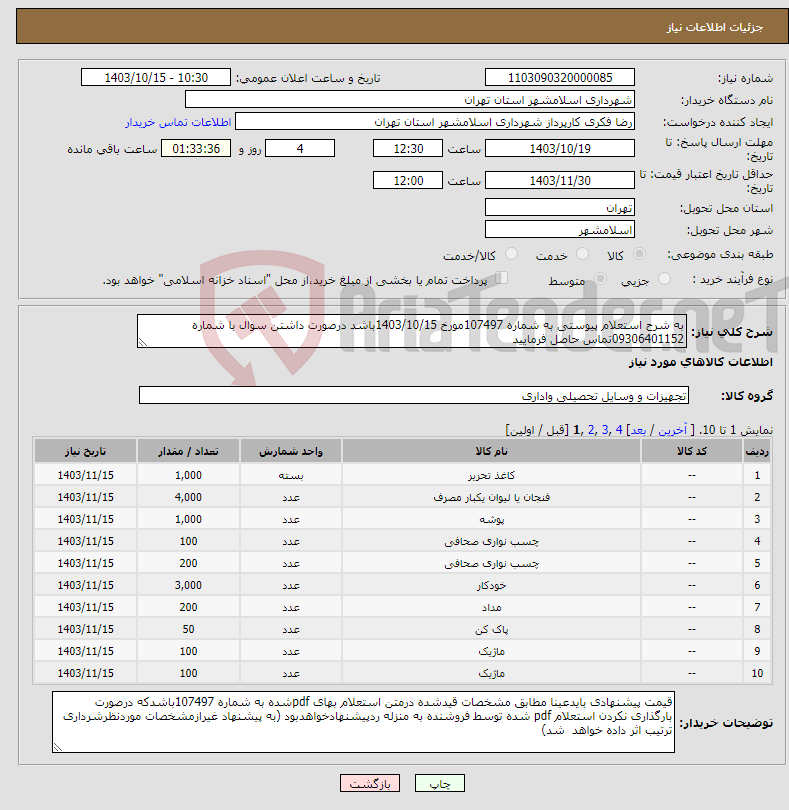Click the item name پاک کن
The image size is (789, 810).
pos(491,629)
